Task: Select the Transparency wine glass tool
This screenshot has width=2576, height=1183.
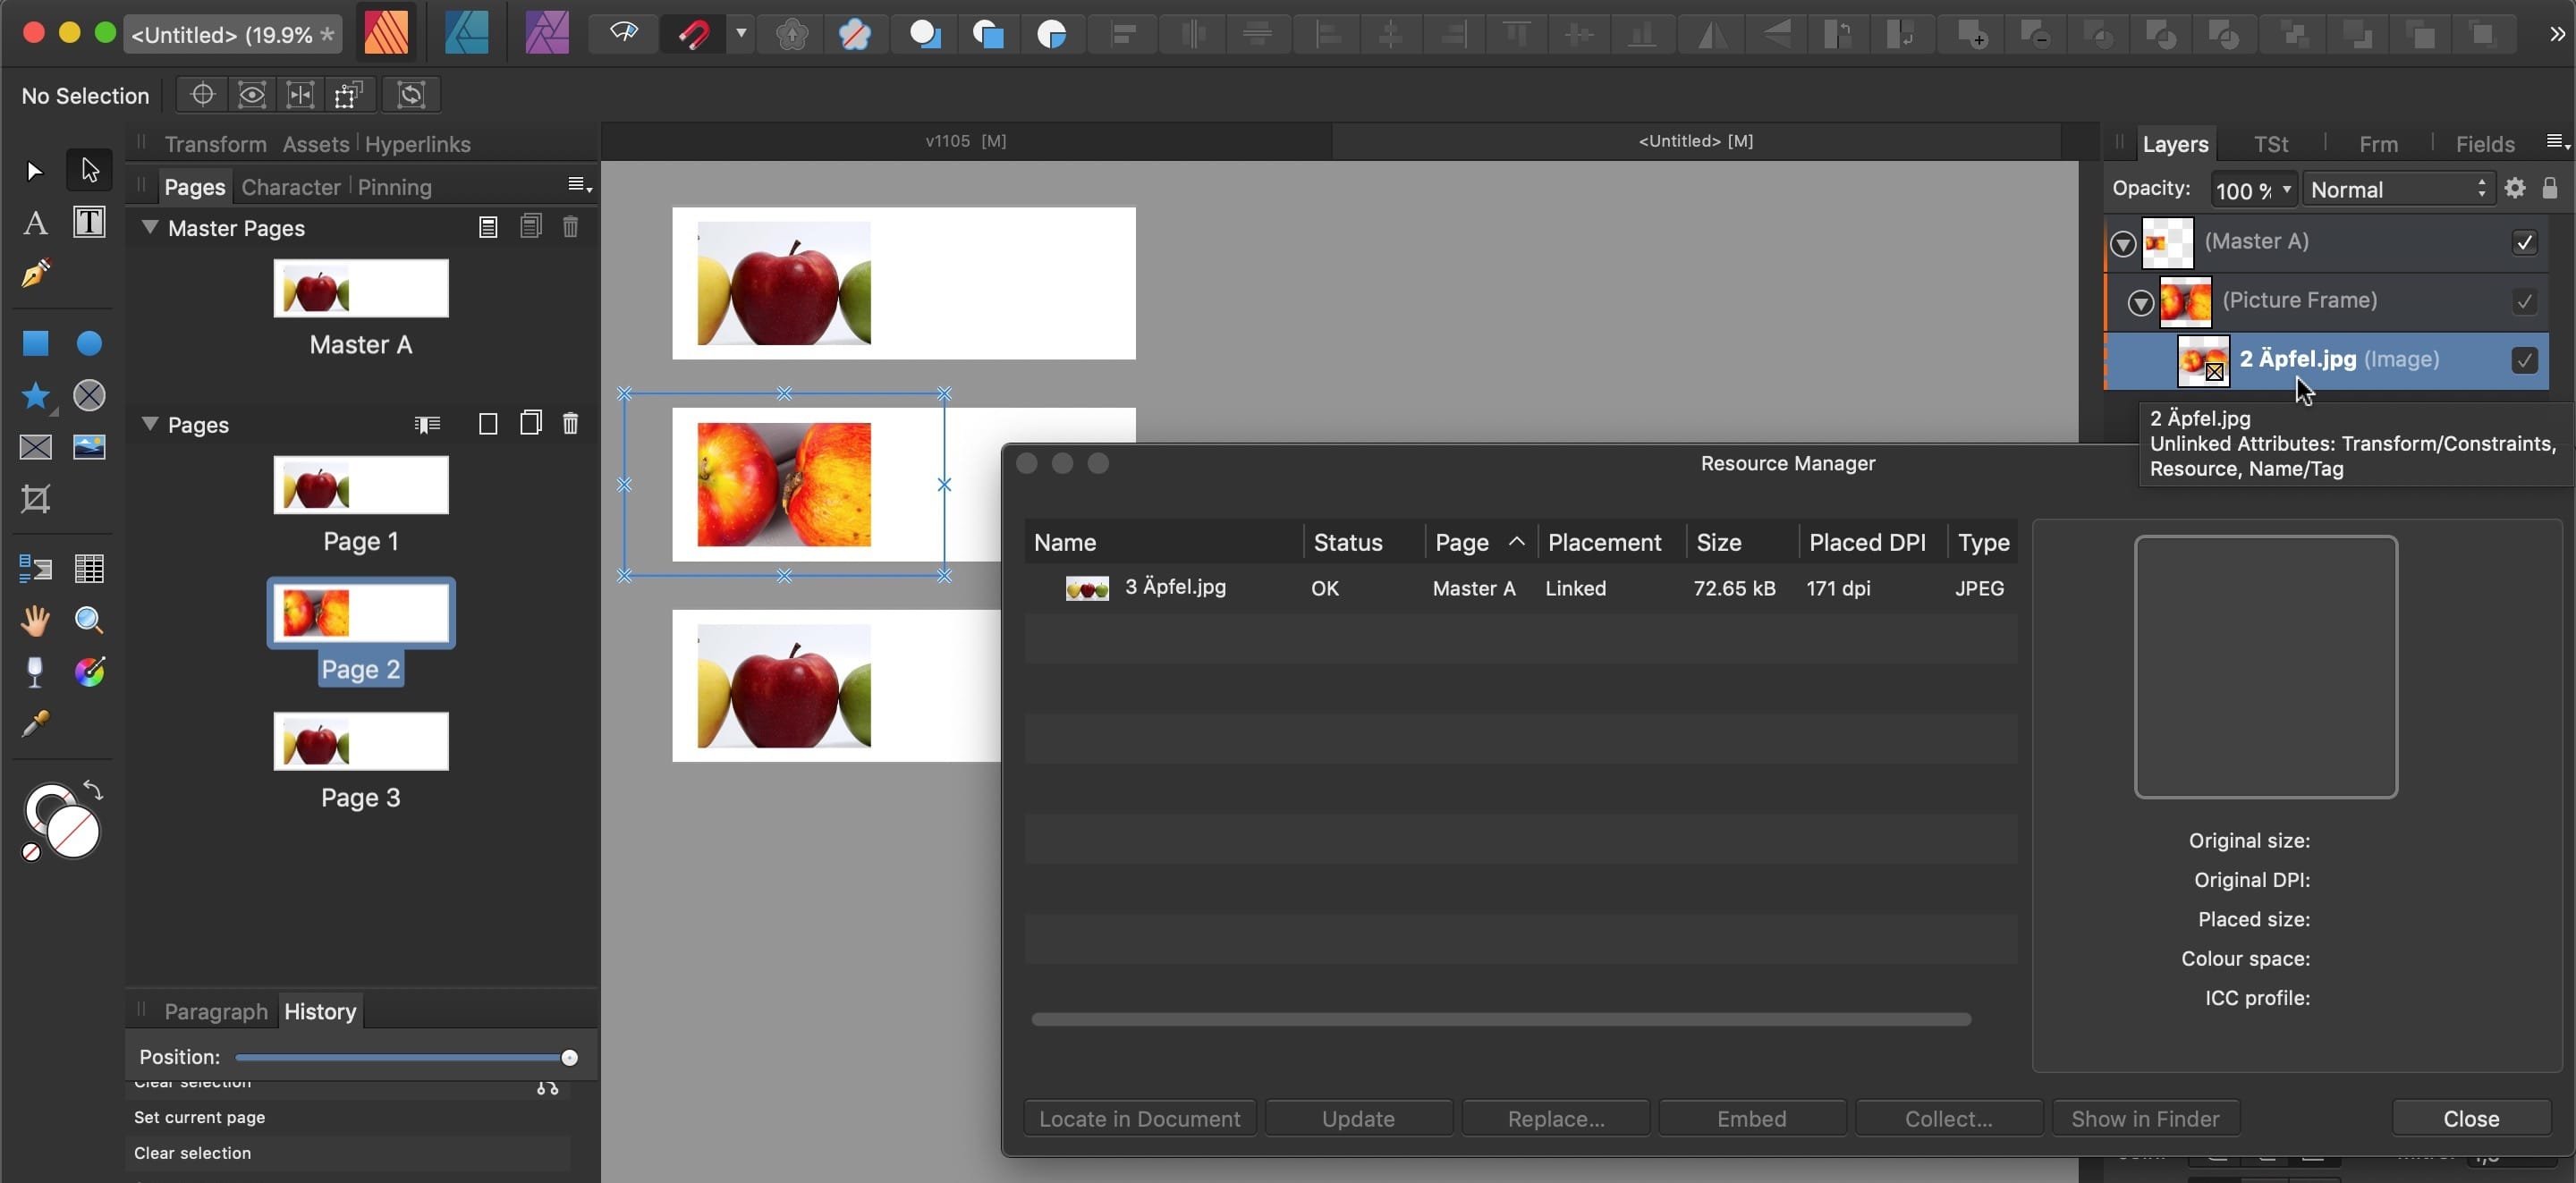Action: 35,672
